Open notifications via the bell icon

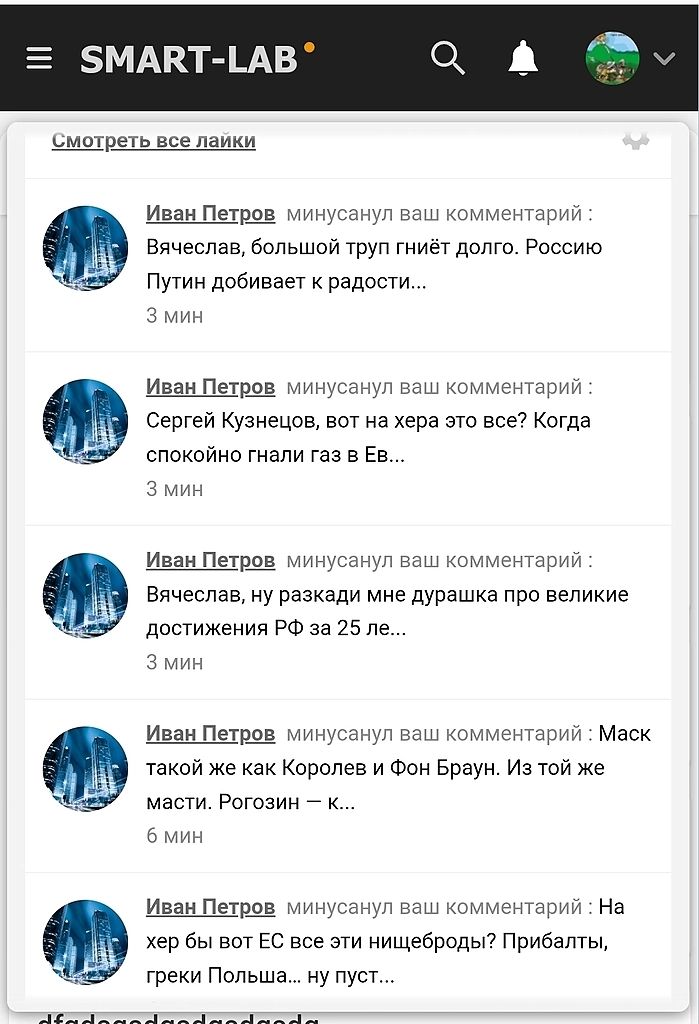pyautogui.click(x=522, y=58)
